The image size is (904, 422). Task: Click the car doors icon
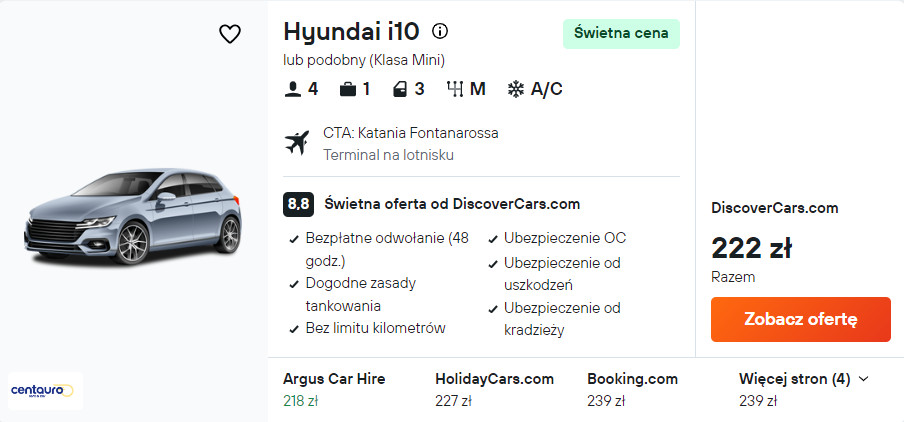(400, 89)
